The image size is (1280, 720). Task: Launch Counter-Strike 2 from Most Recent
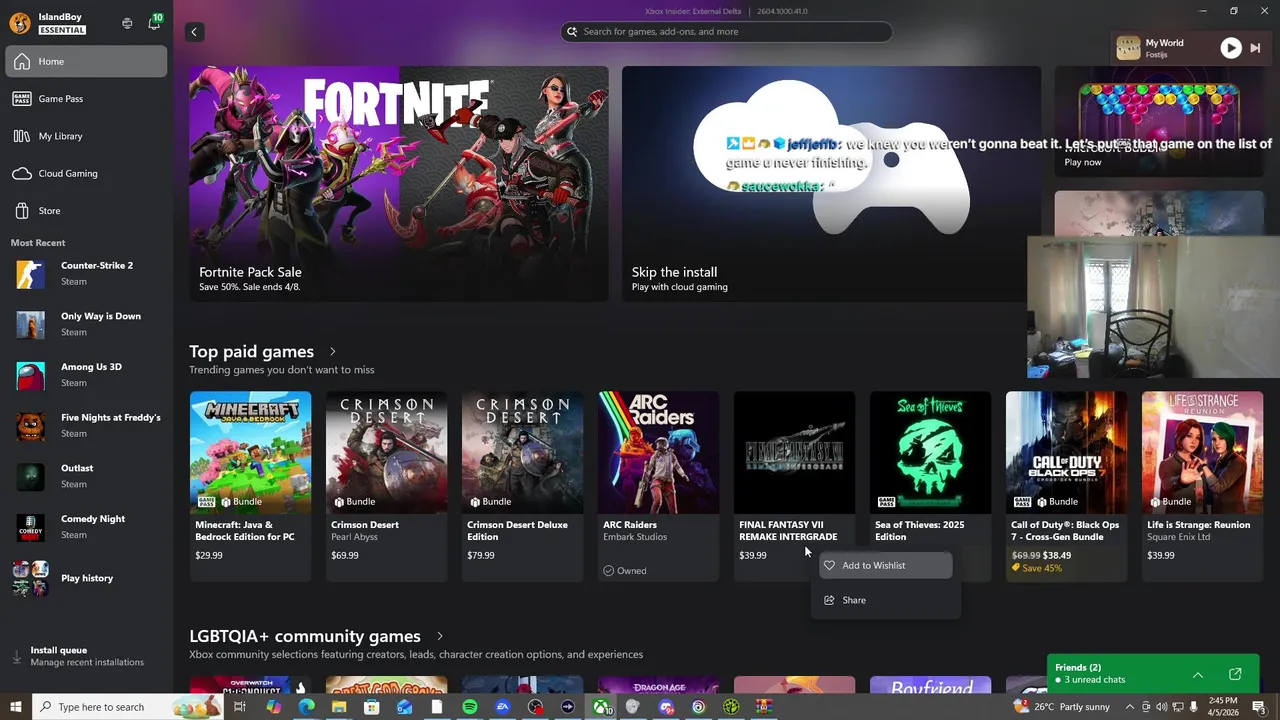tap(86, 273)
